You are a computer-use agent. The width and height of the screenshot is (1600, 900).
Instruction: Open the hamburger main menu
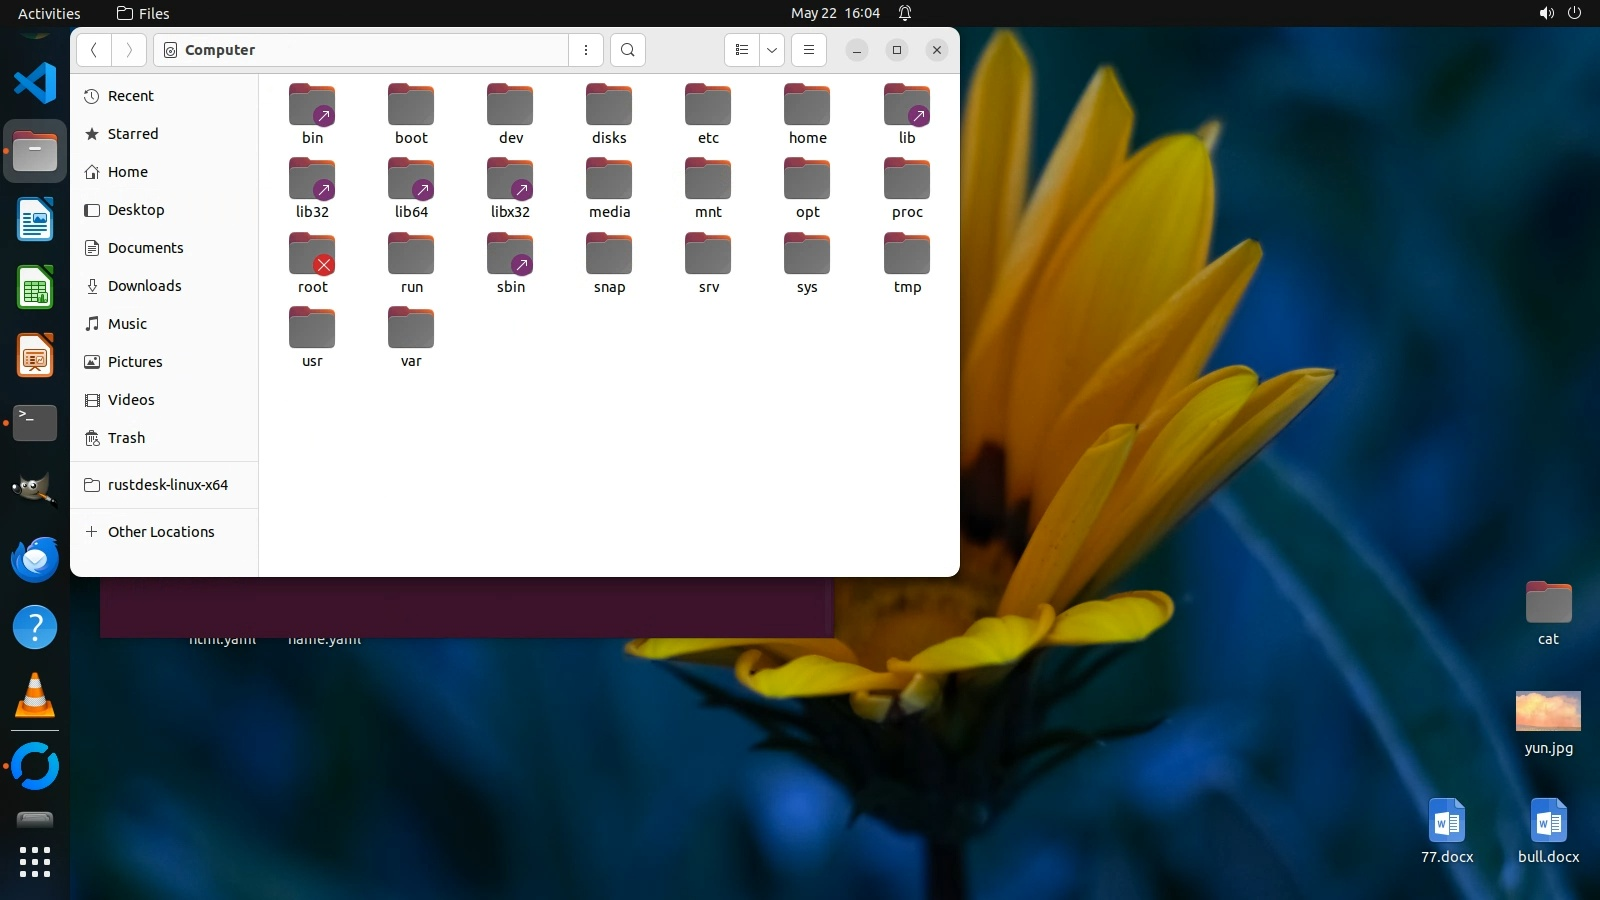(809, 50)
